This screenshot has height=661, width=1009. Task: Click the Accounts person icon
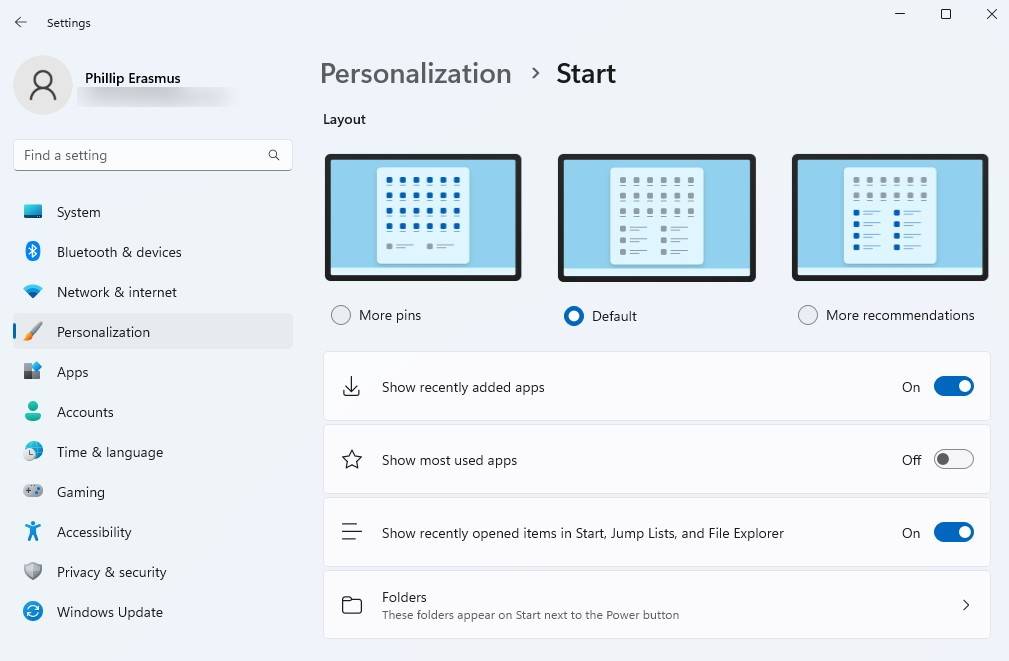[x=33, y=411]
